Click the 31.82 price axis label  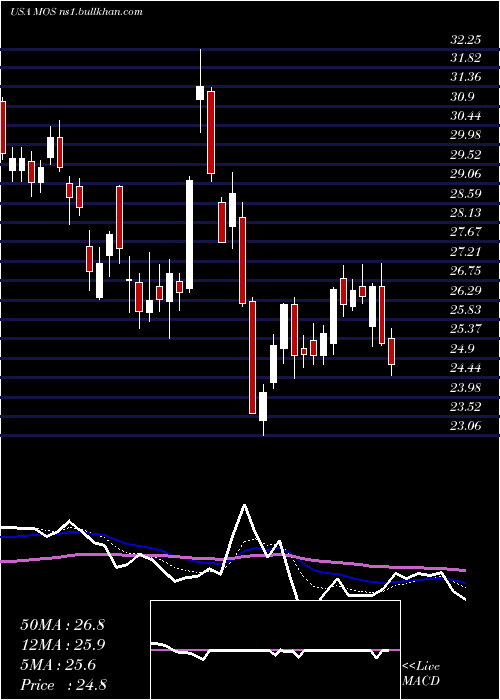(466, 58)
